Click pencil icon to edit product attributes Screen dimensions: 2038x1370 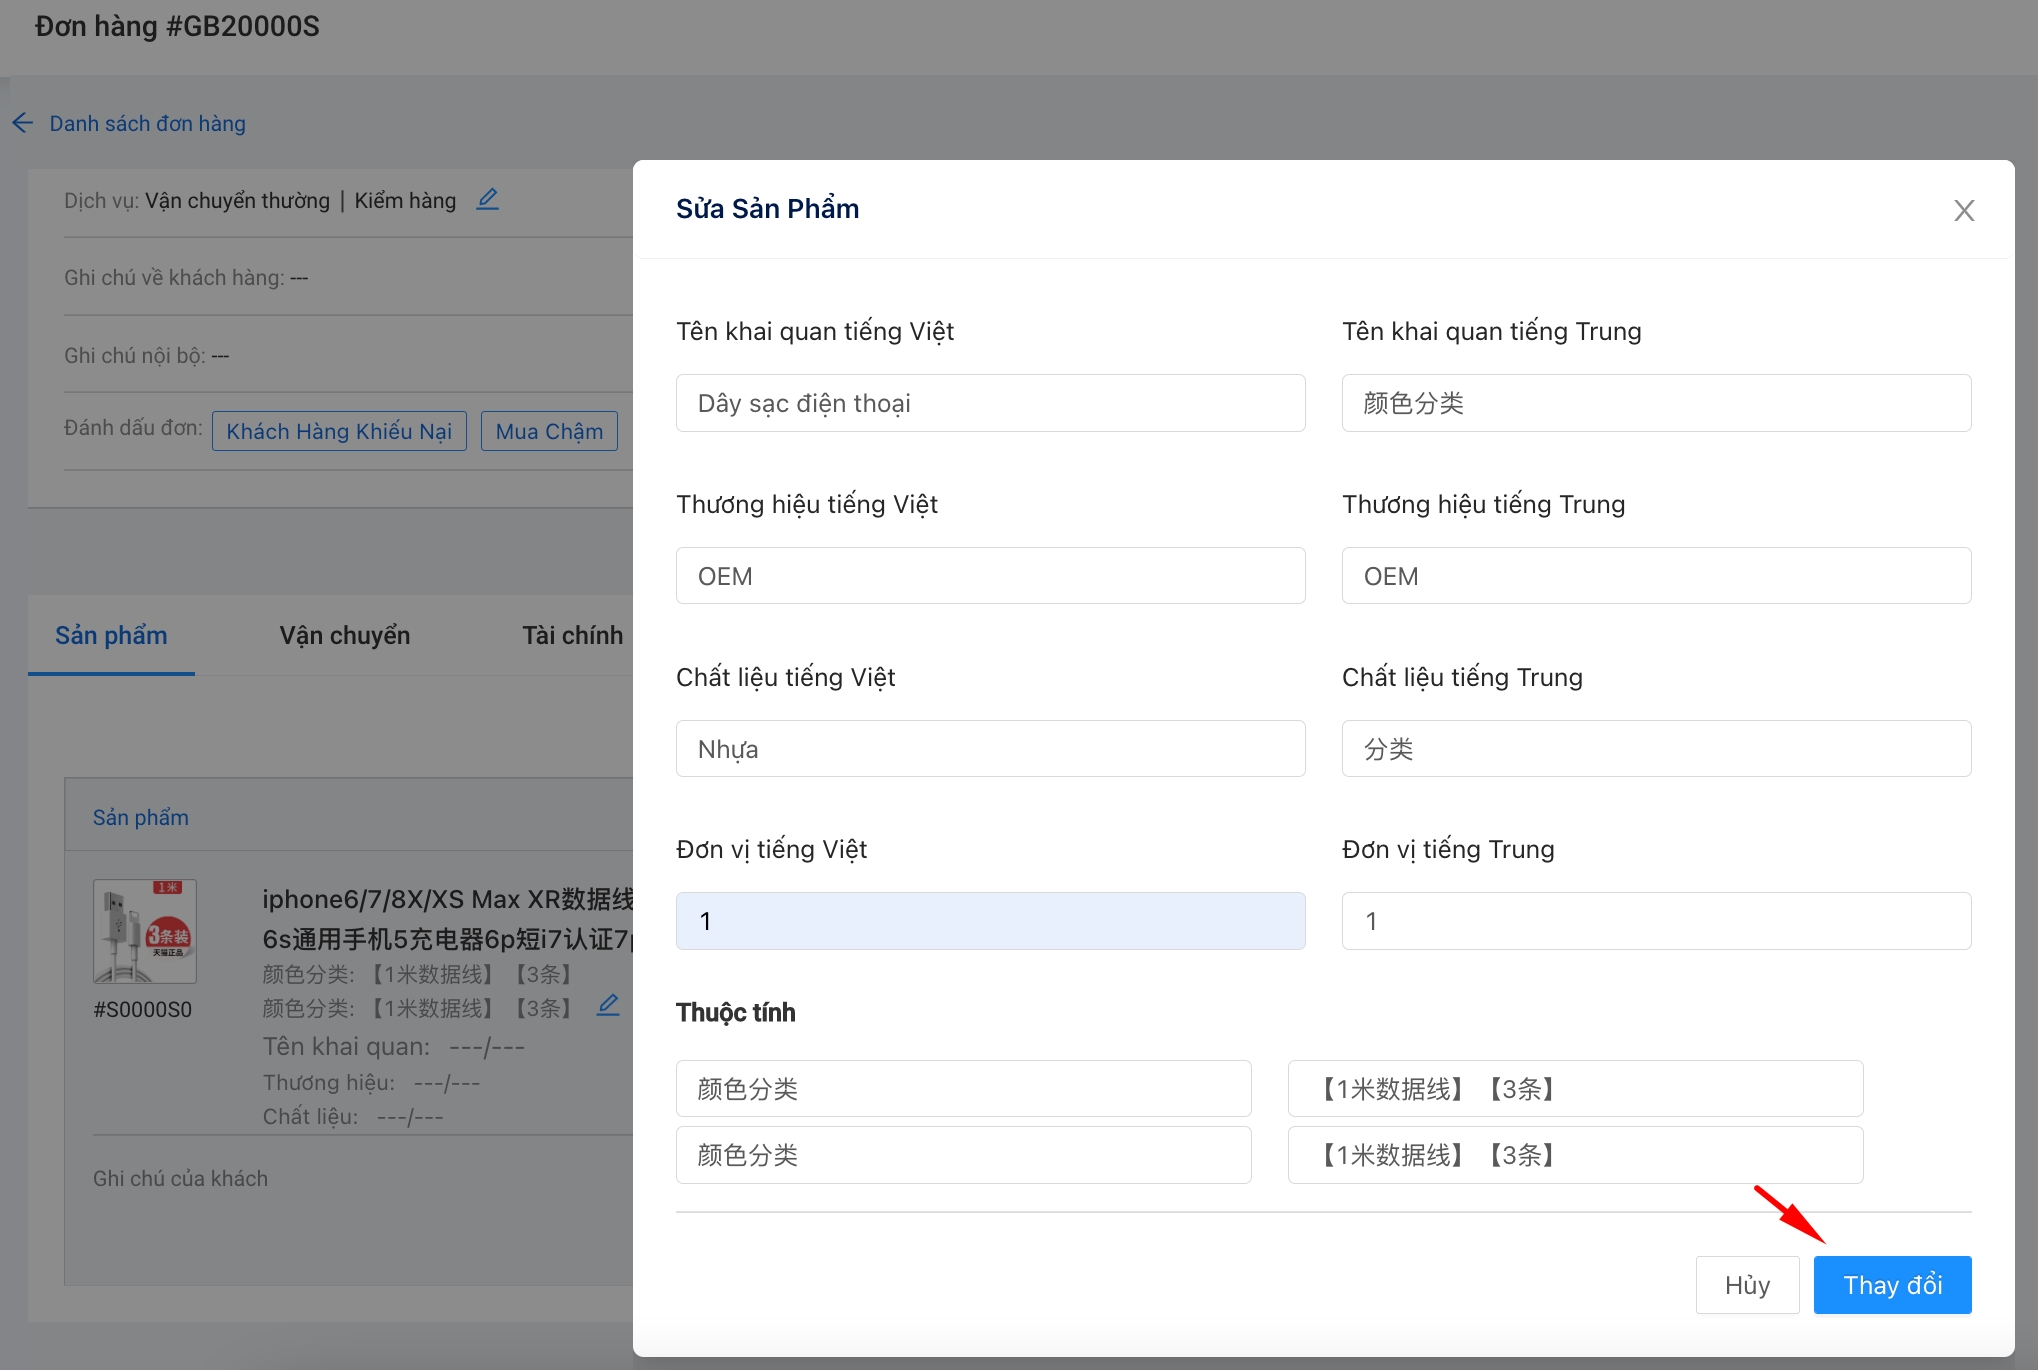click(x=607, y=1005)
